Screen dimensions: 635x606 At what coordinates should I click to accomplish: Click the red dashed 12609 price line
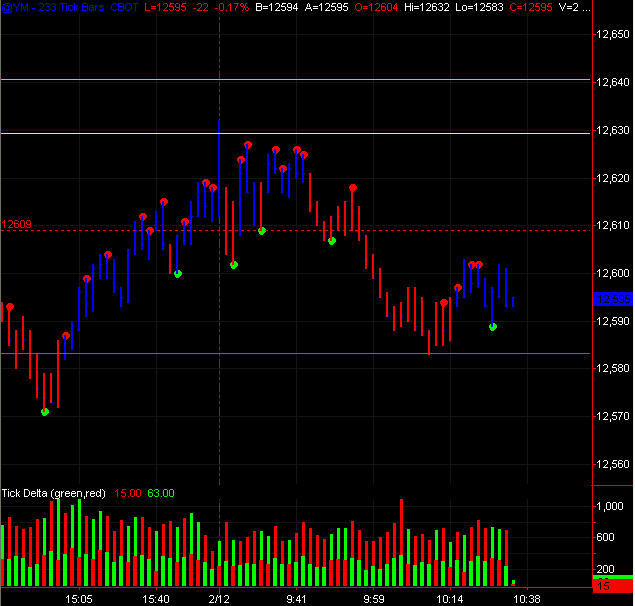[x=295, y=230]
